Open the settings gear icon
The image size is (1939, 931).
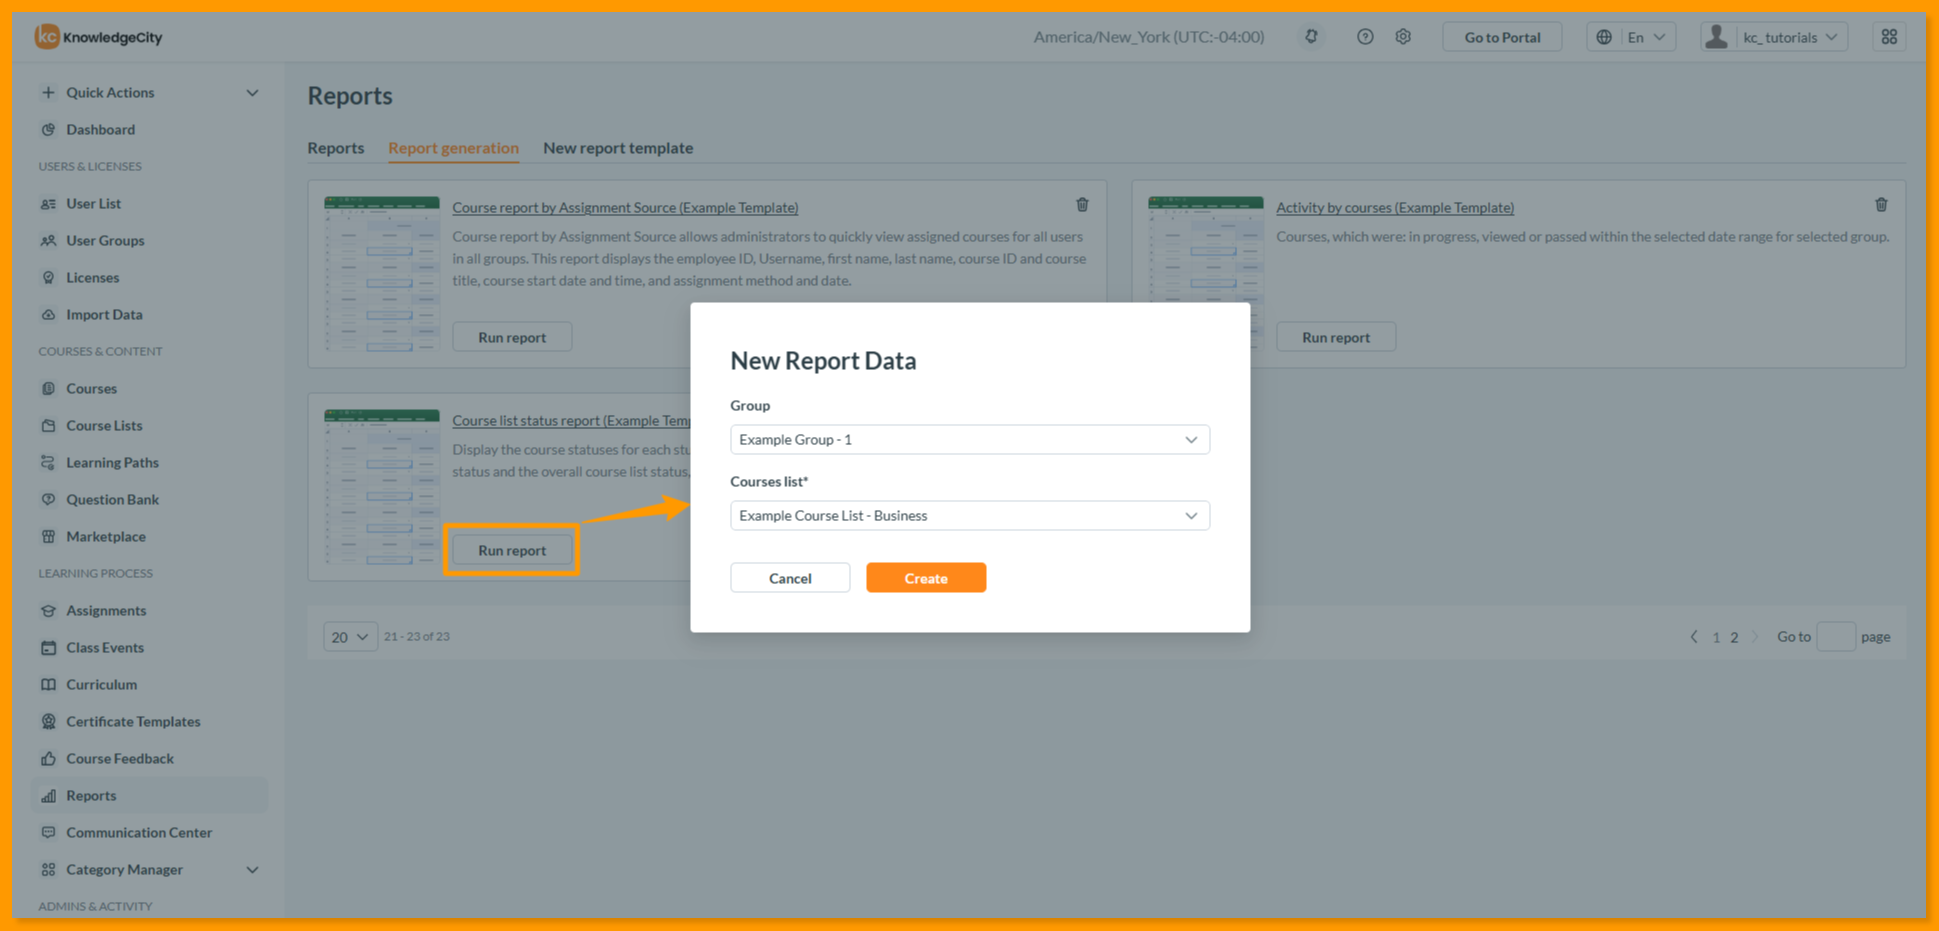(x=1403, y=37)
